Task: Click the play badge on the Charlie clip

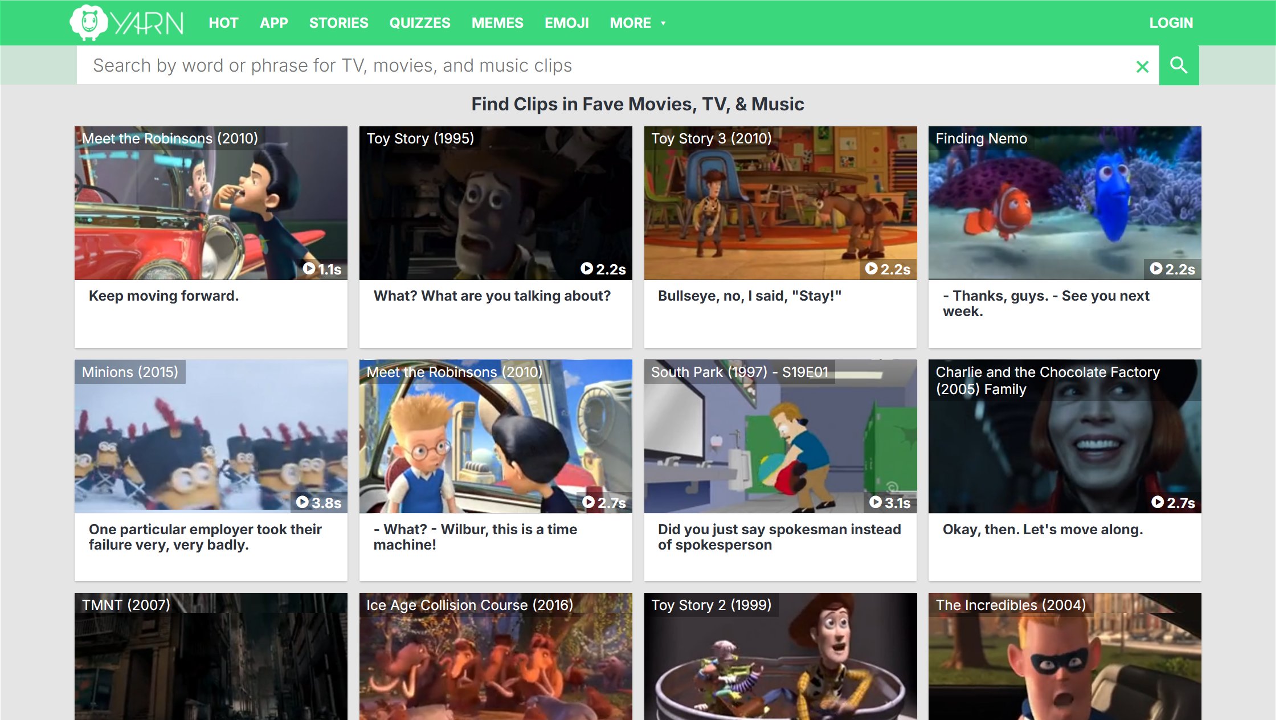Action: pyautogui.click(x=1173, y=503)
